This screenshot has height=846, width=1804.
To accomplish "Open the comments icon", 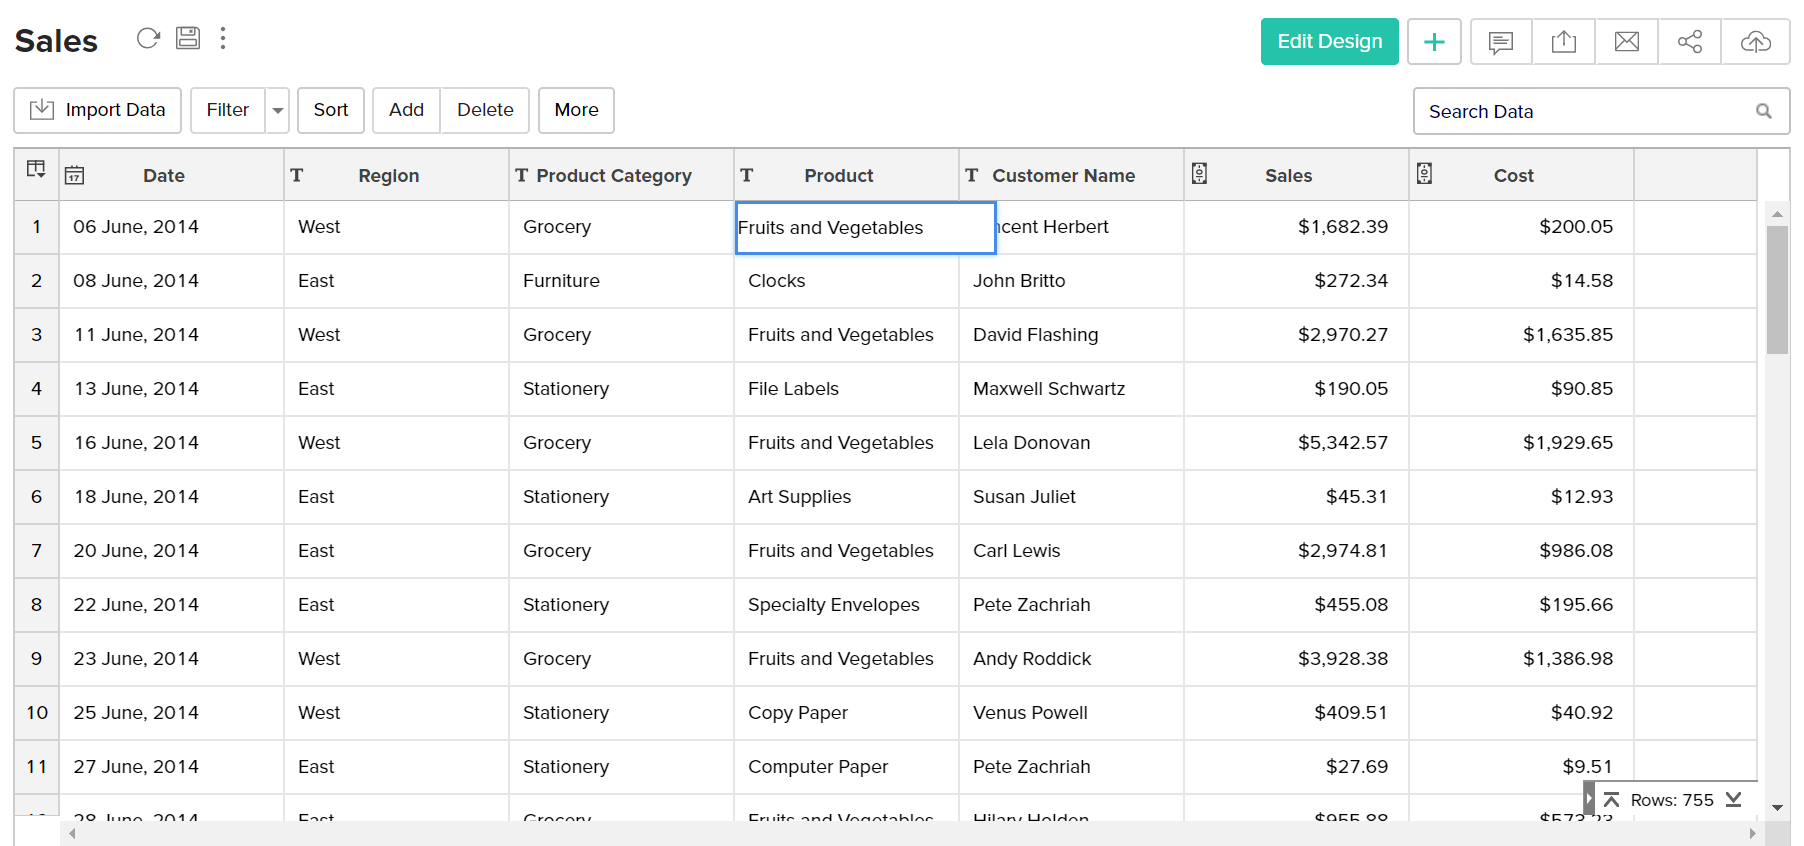I will (1500, 41).
